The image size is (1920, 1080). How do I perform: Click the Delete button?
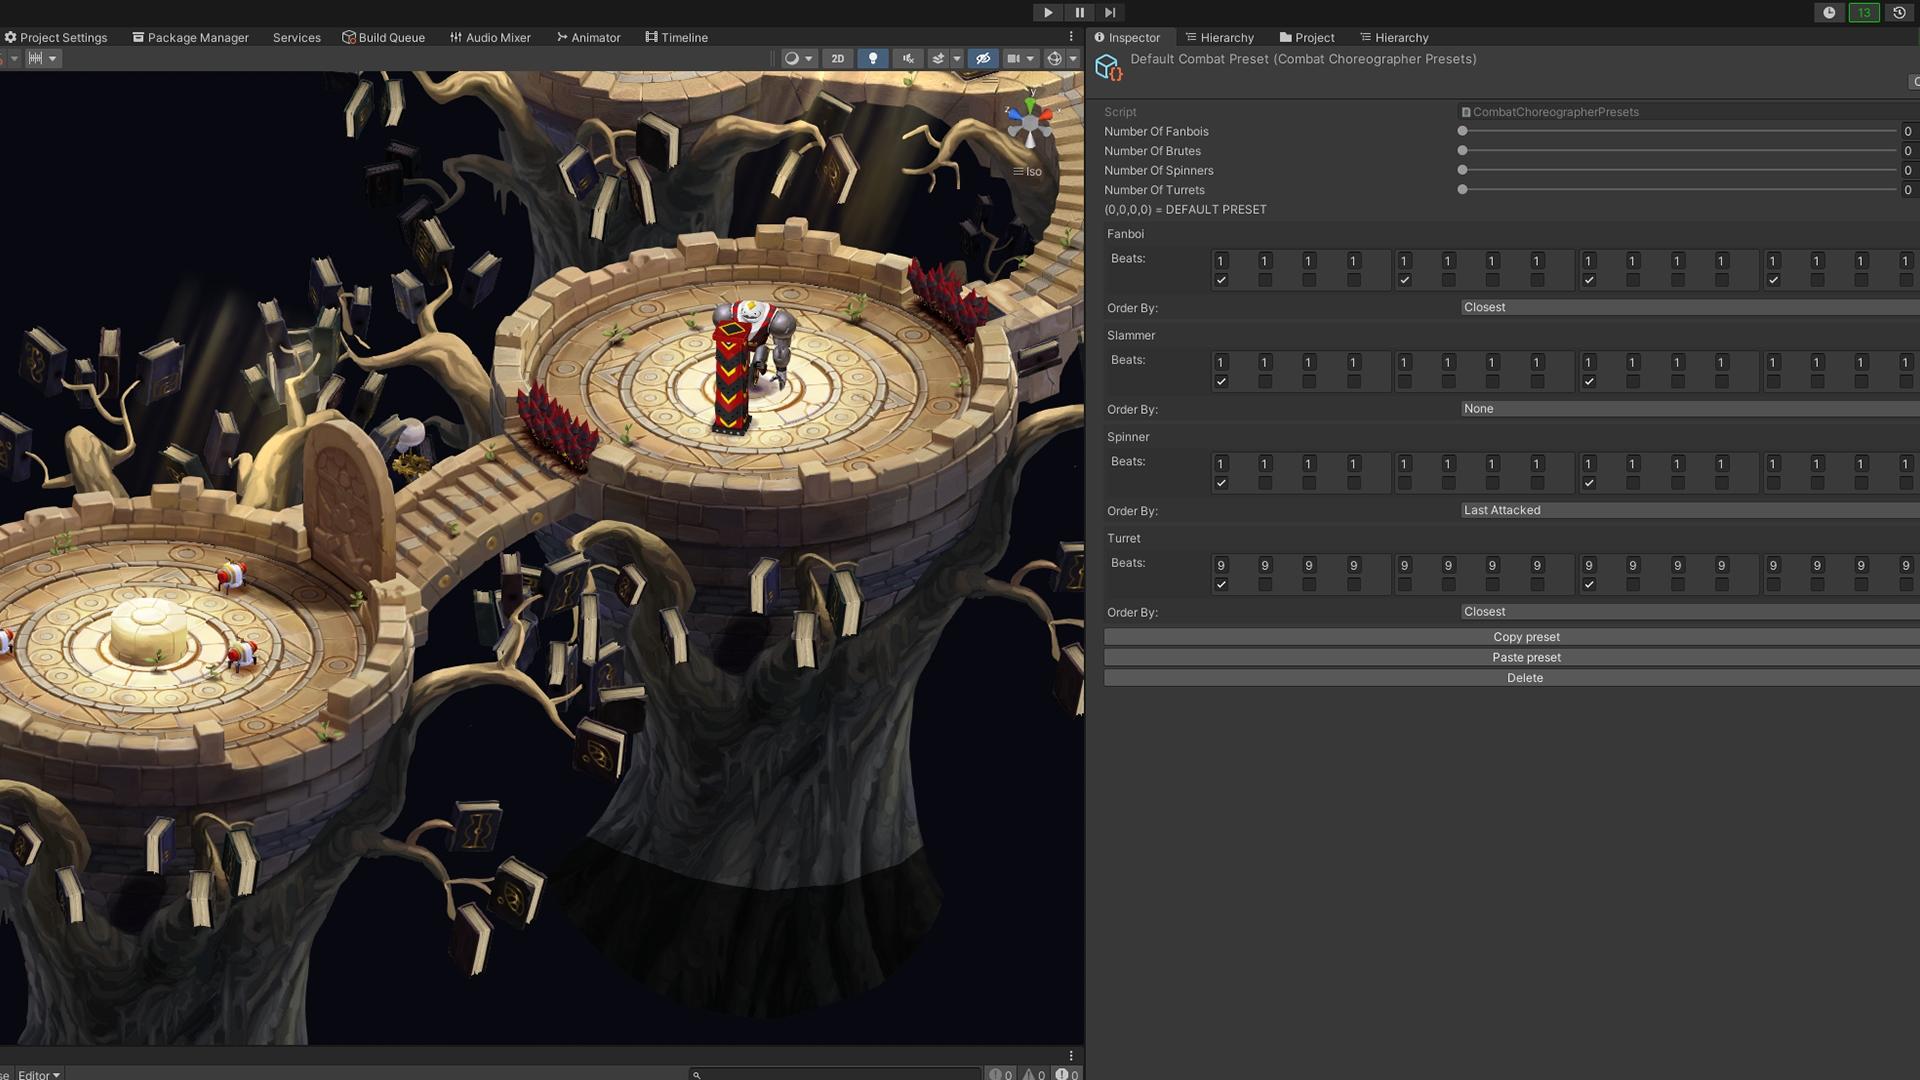click(x=1525, y=679)
